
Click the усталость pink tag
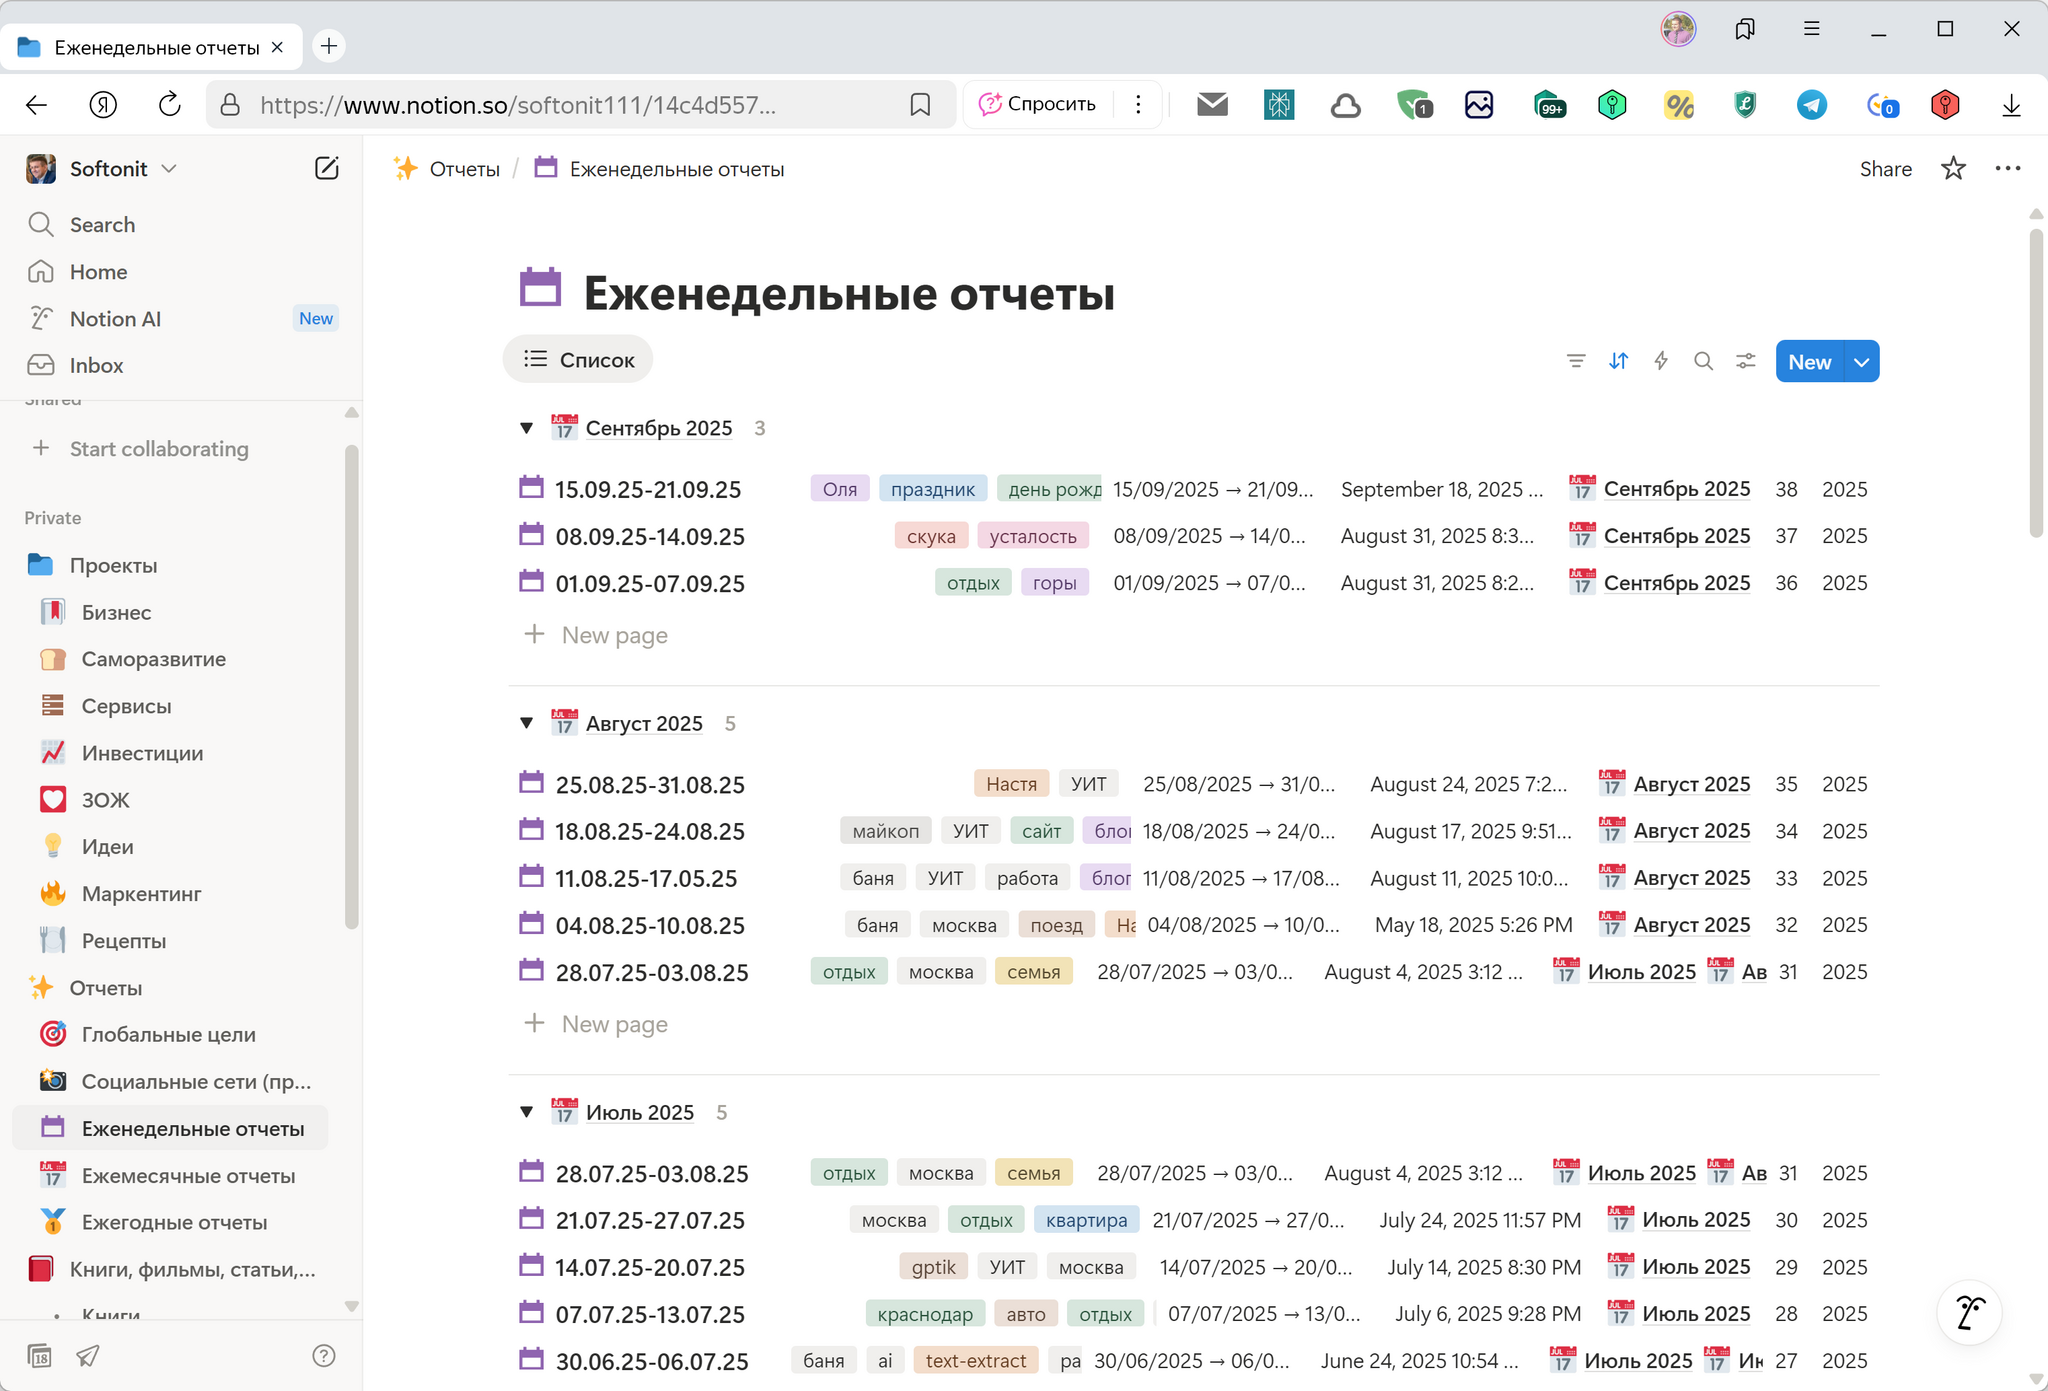[1032, 537]
